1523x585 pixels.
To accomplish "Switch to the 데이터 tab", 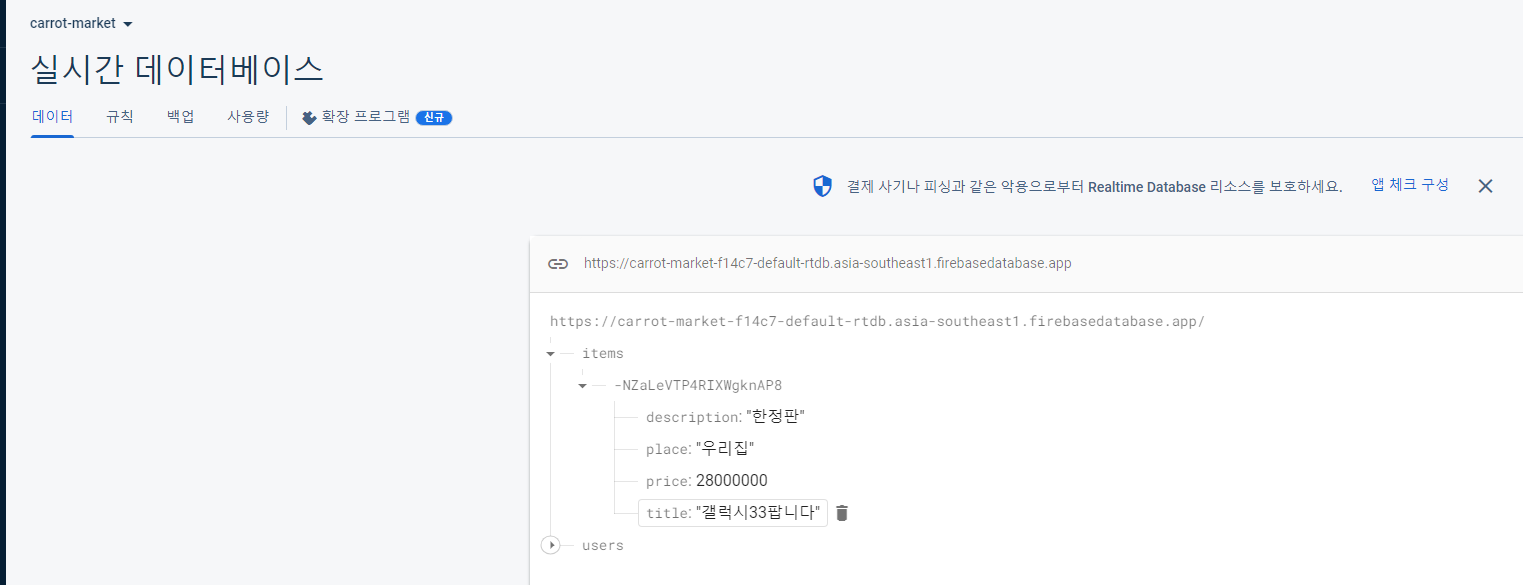I will point(52,116).
